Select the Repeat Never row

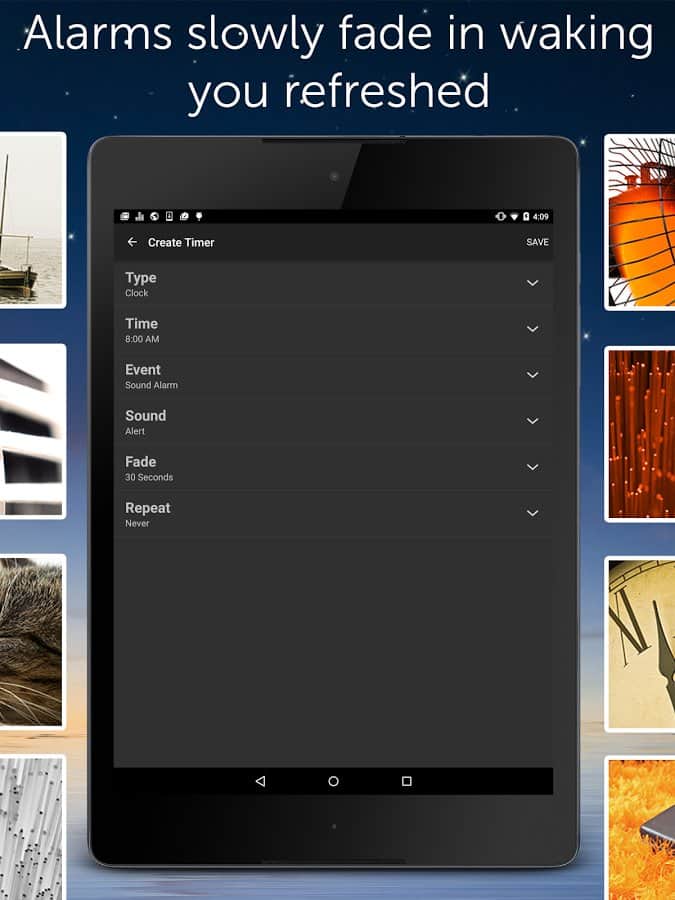[300, 514]
